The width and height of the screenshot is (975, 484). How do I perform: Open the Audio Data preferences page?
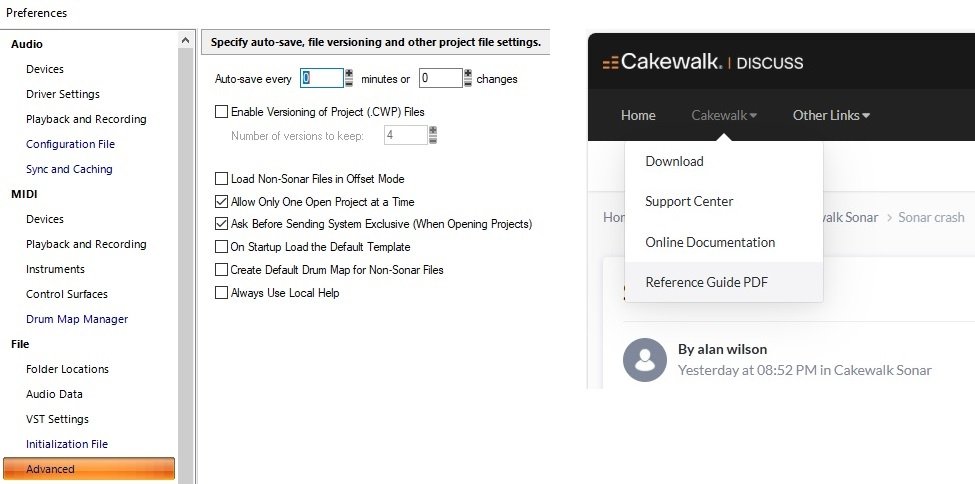[x=54, y=394]
